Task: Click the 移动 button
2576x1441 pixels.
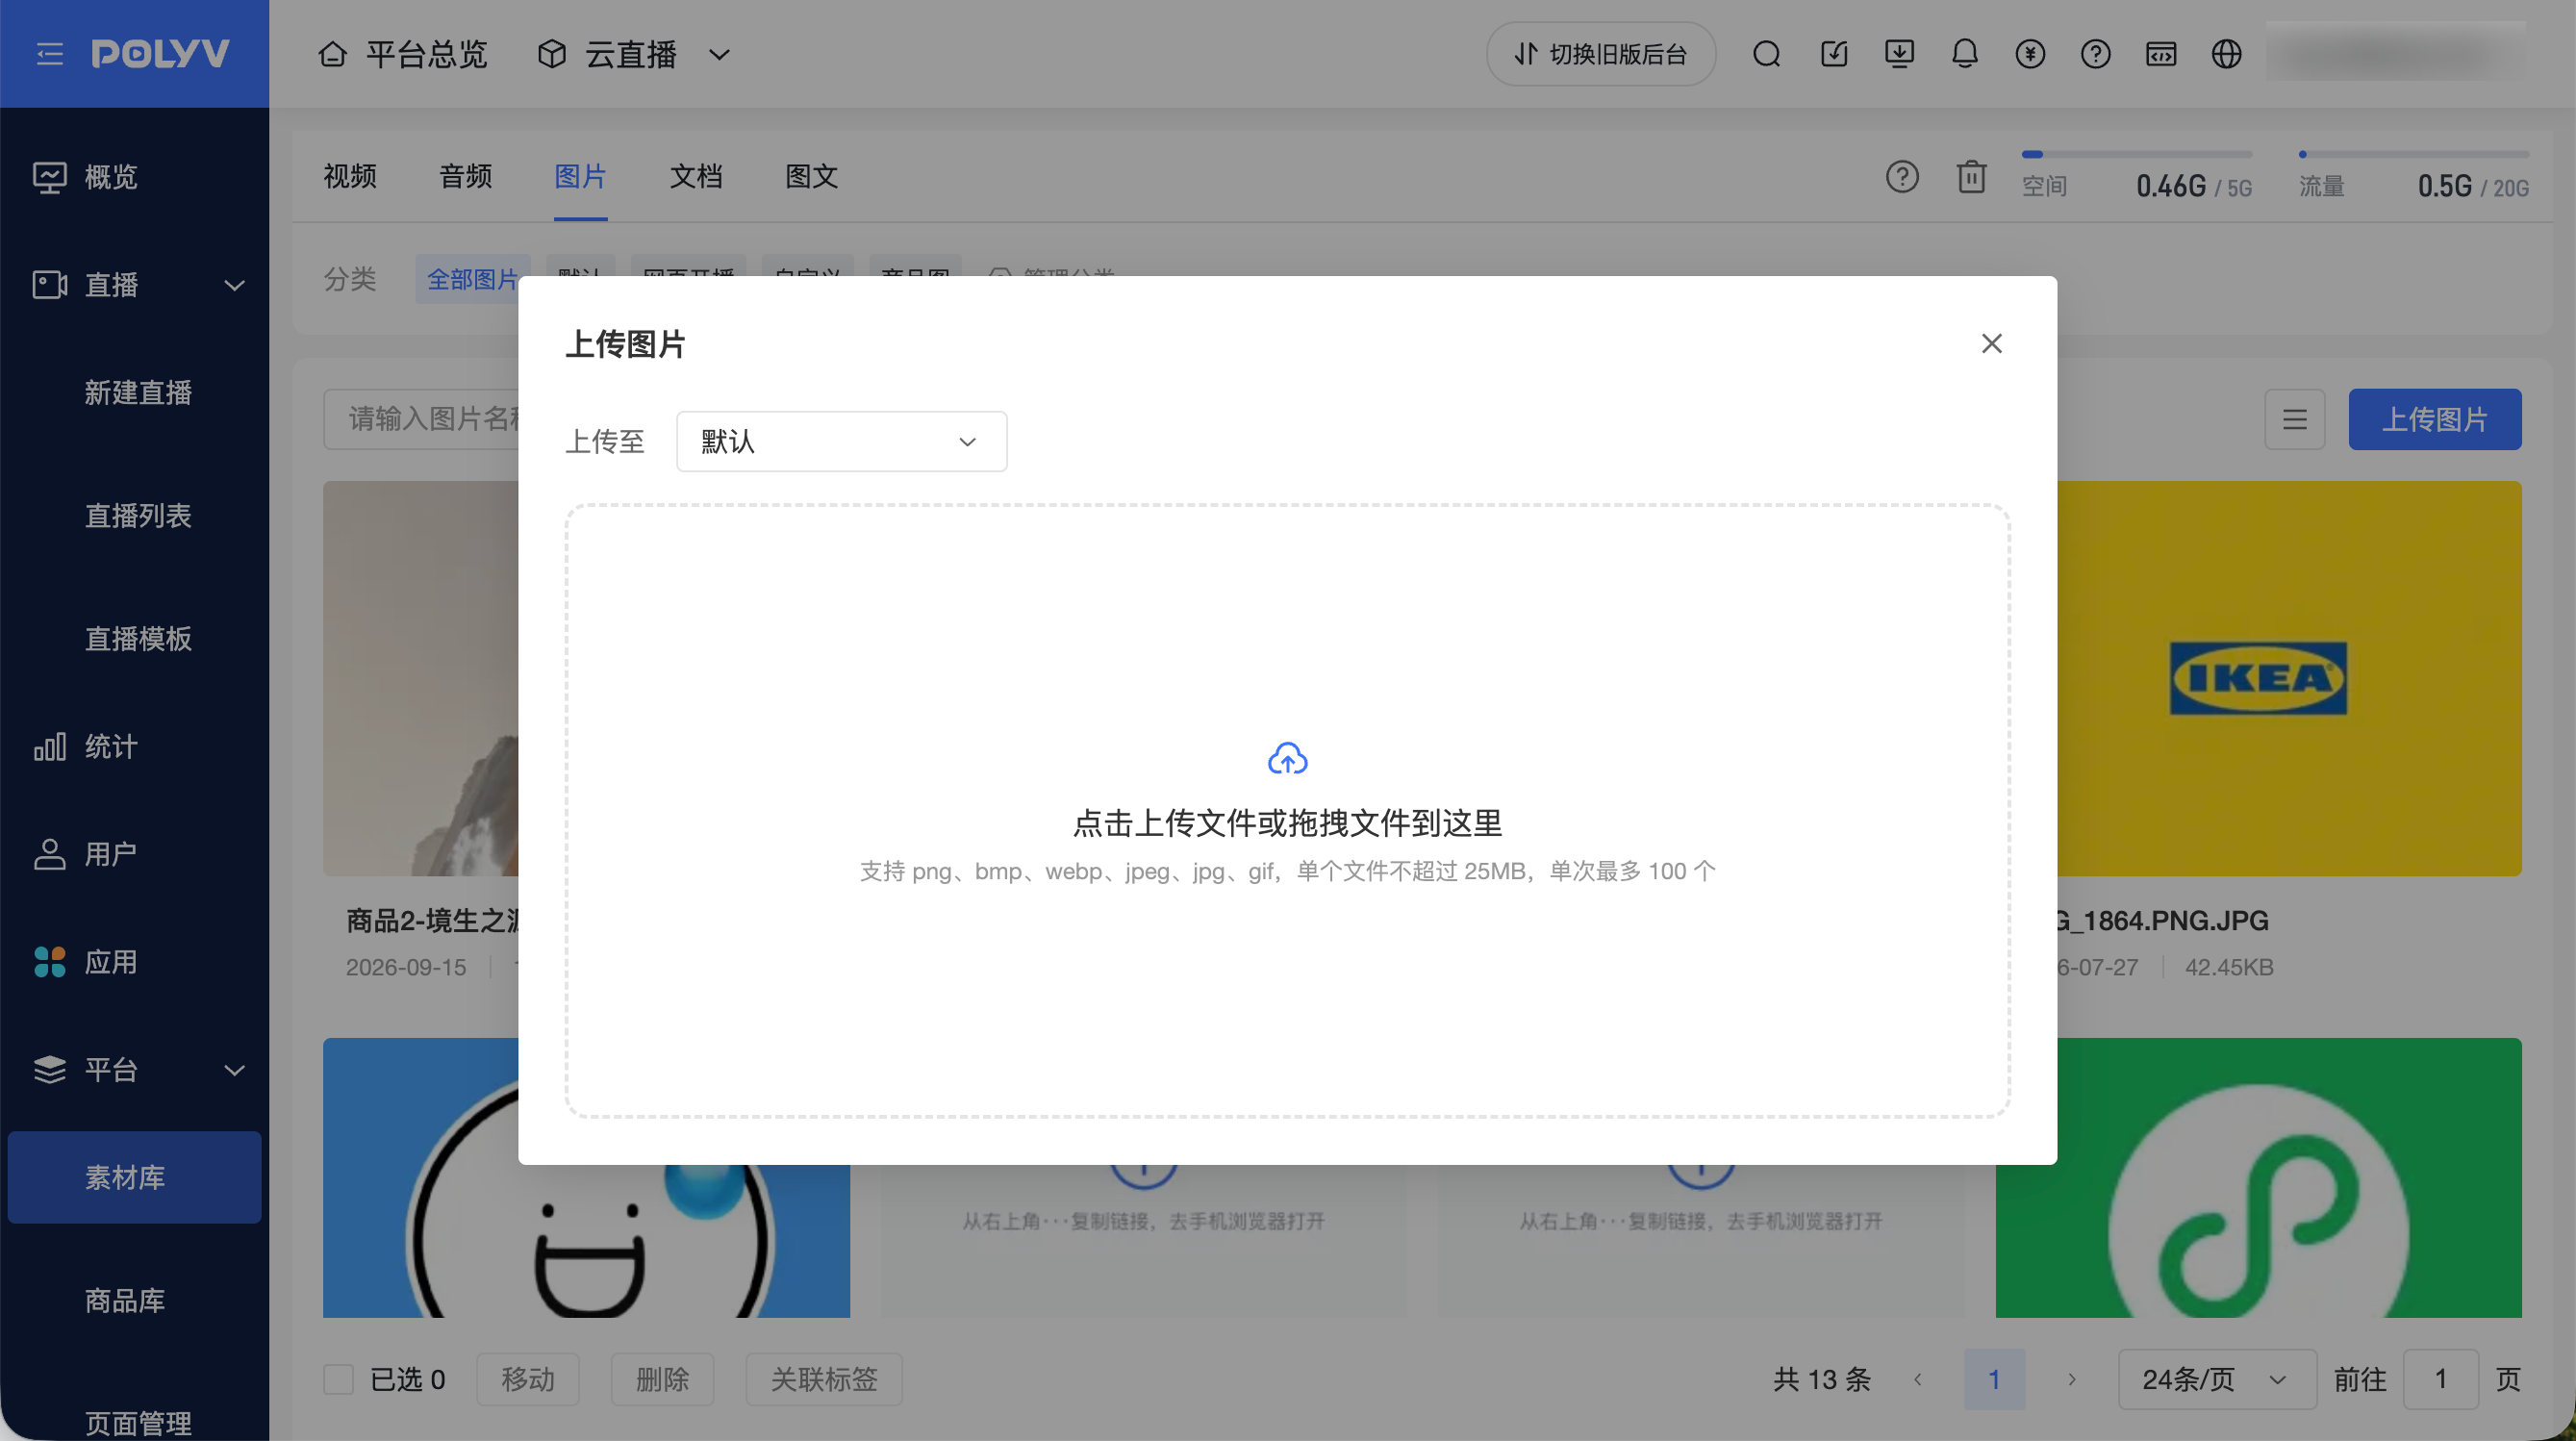Action: tap(528, 1379)
